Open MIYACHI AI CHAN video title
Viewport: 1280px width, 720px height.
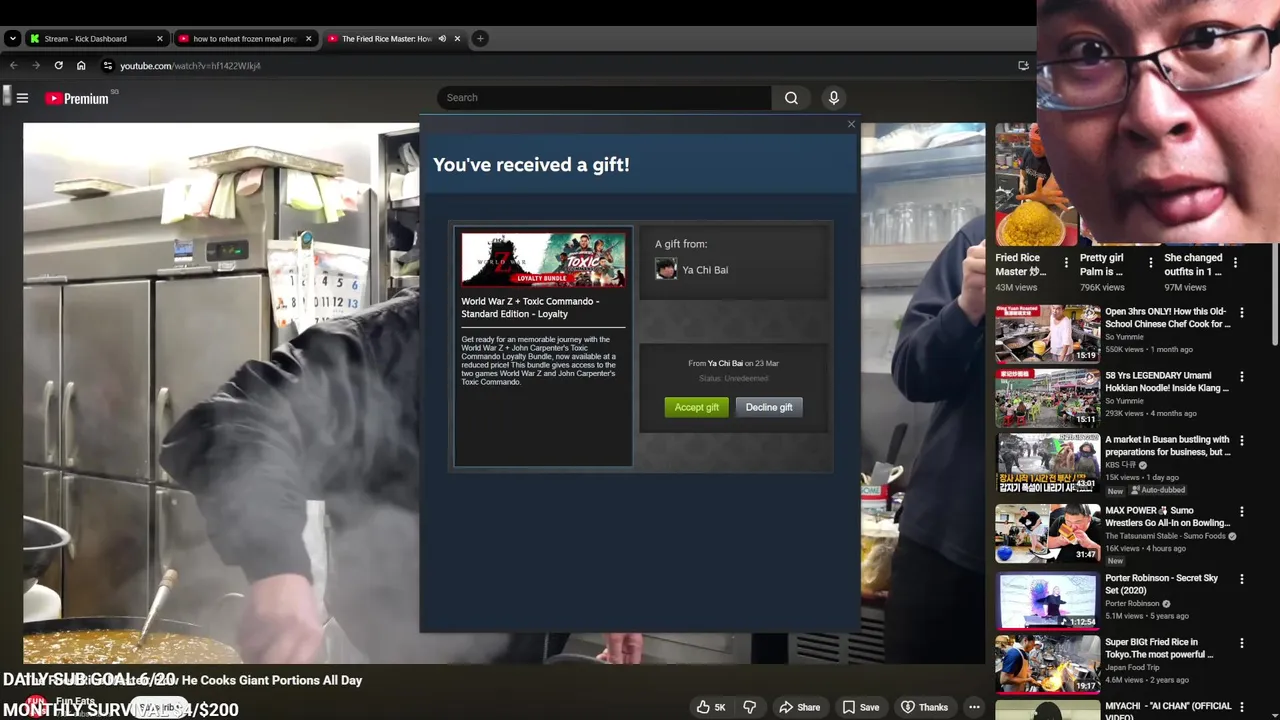tap(1168, 711)
